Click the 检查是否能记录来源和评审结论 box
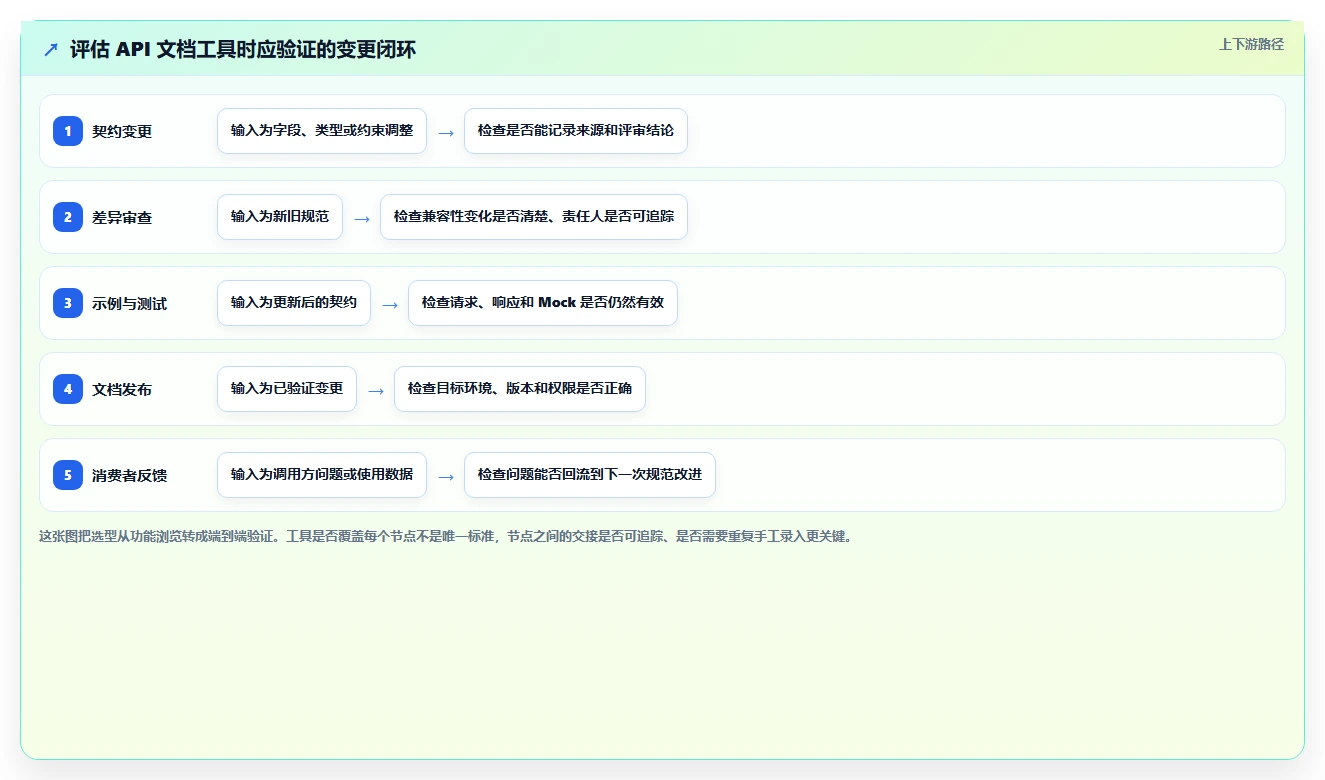The height and width of the screenshot is (780, 1325). coord(576,131)
